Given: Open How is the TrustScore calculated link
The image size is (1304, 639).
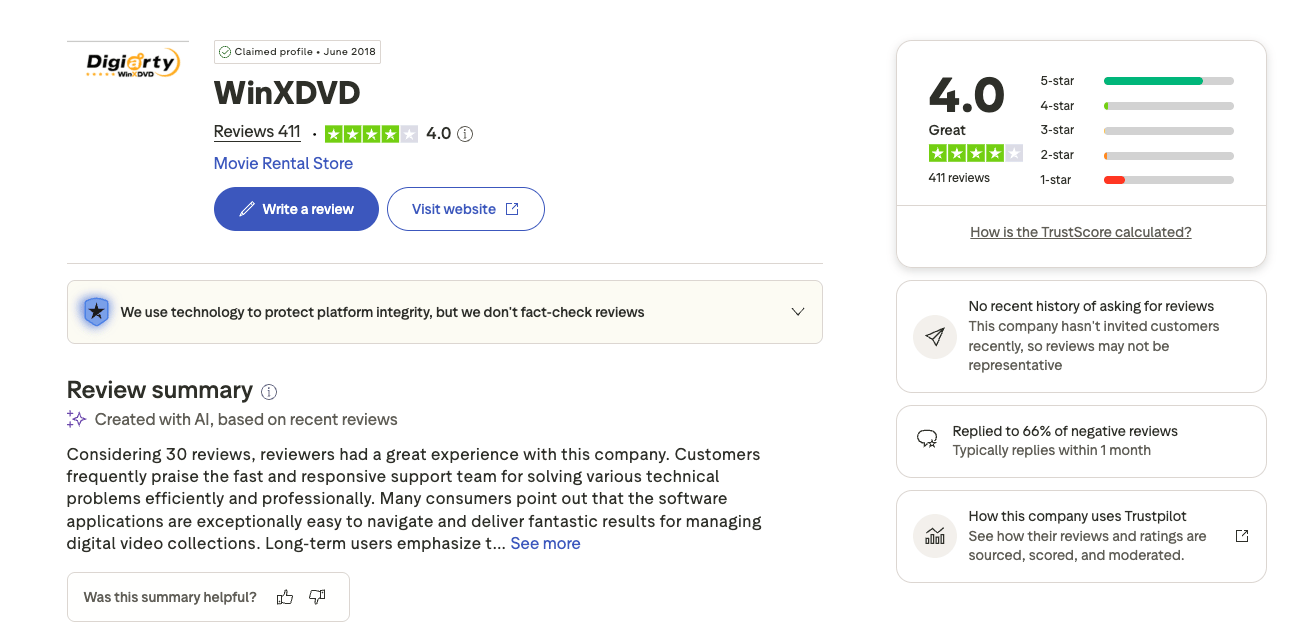Looking at the screenshot, I should [1081, 232].
